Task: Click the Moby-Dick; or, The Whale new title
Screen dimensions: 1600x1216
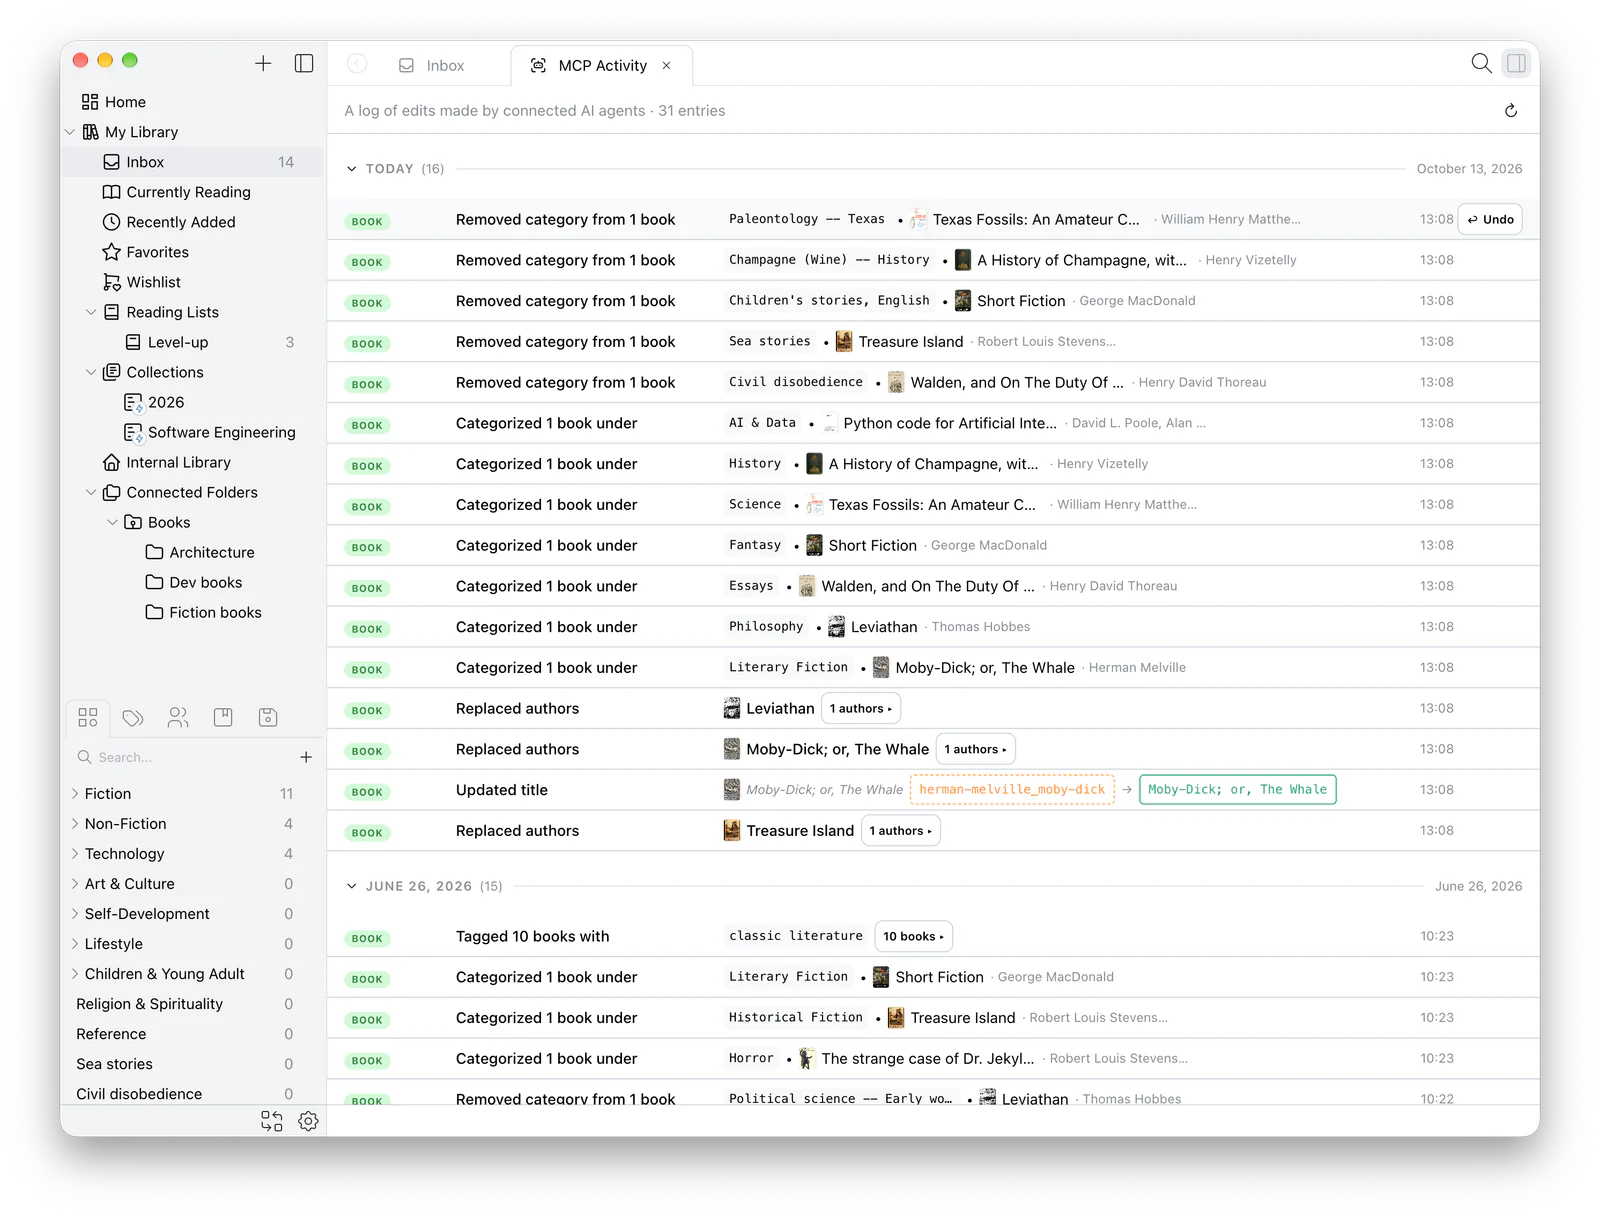Action: coord(1237,790)
